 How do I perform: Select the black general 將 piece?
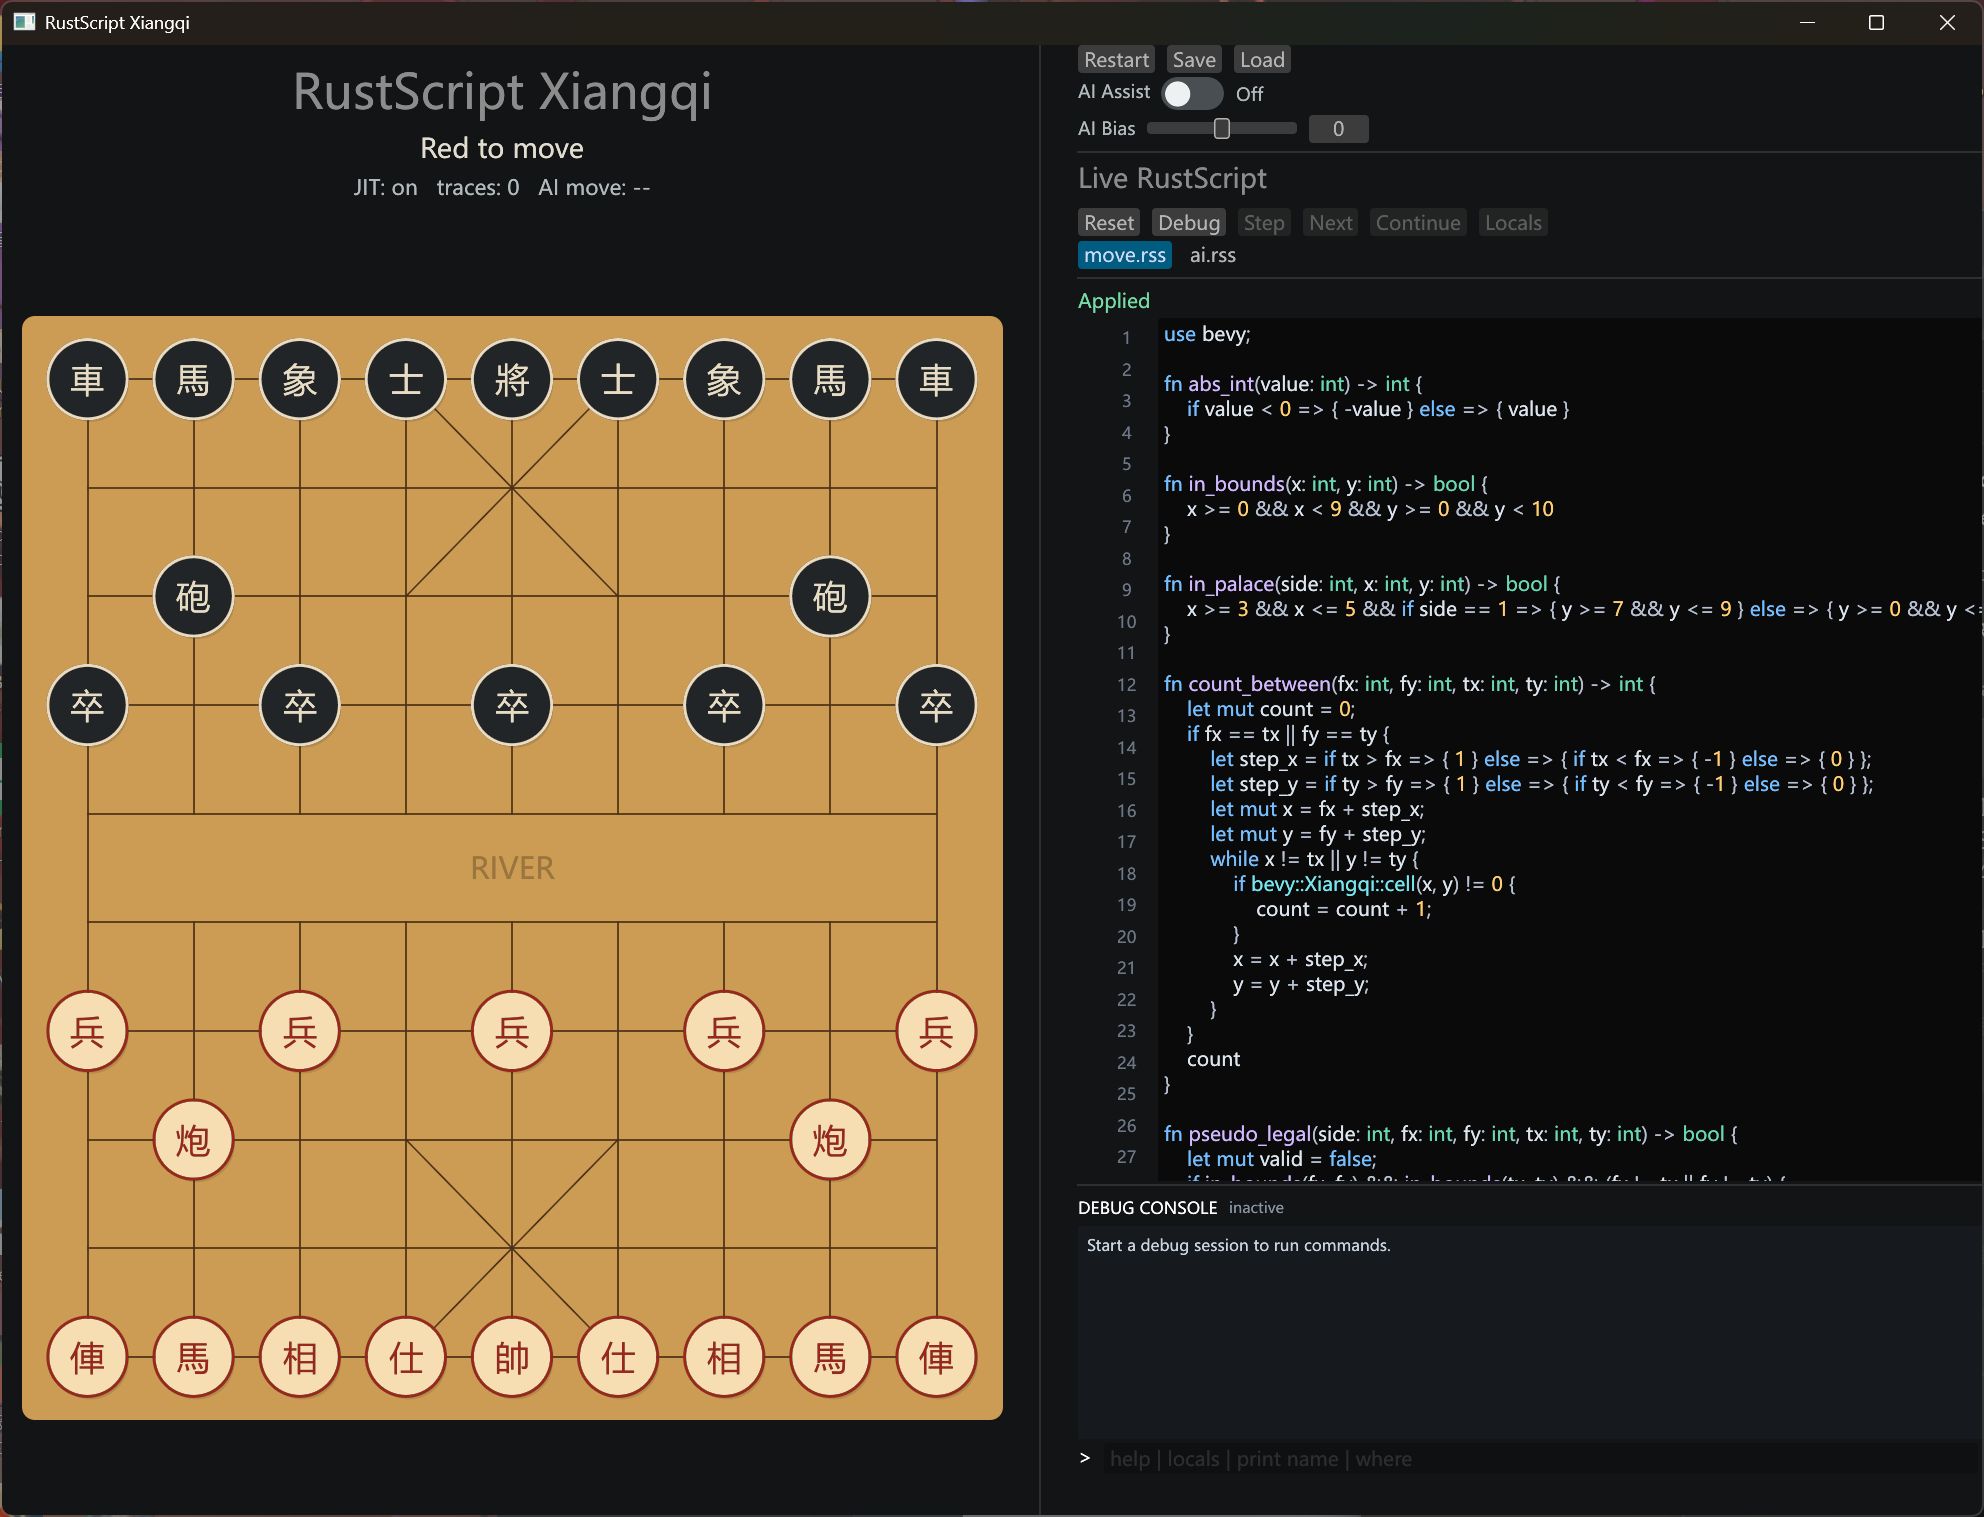(x=512, y=380)
